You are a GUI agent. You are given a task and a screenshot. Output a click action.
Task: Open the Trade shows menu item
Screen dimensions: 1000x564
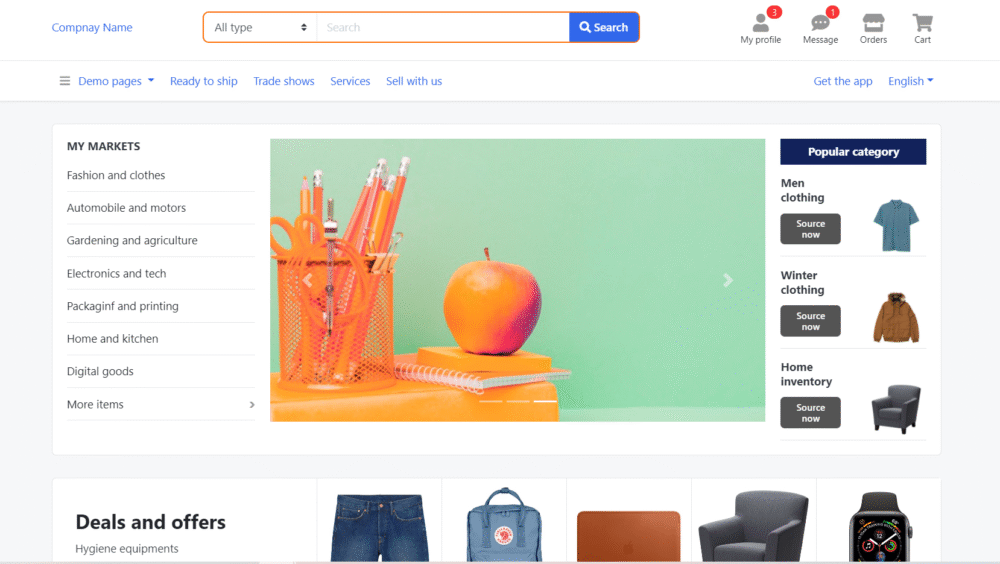284,81
